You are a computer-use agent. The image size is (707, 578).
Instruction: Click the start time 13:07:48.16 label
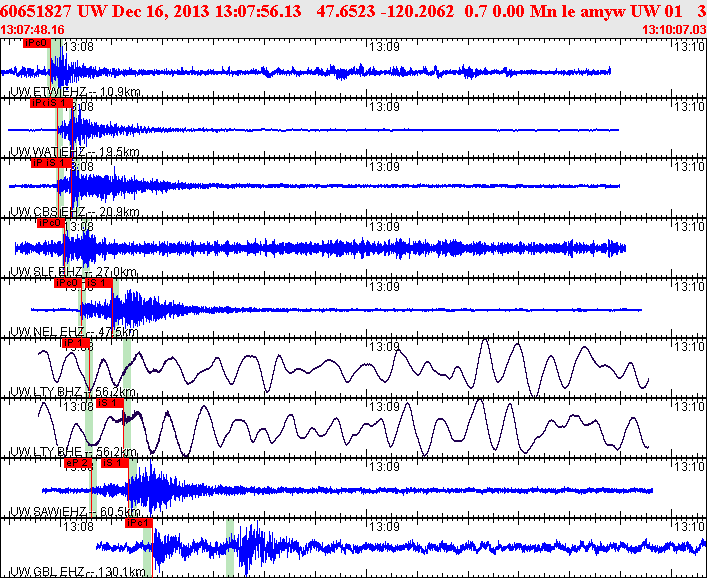pos(33,30)
